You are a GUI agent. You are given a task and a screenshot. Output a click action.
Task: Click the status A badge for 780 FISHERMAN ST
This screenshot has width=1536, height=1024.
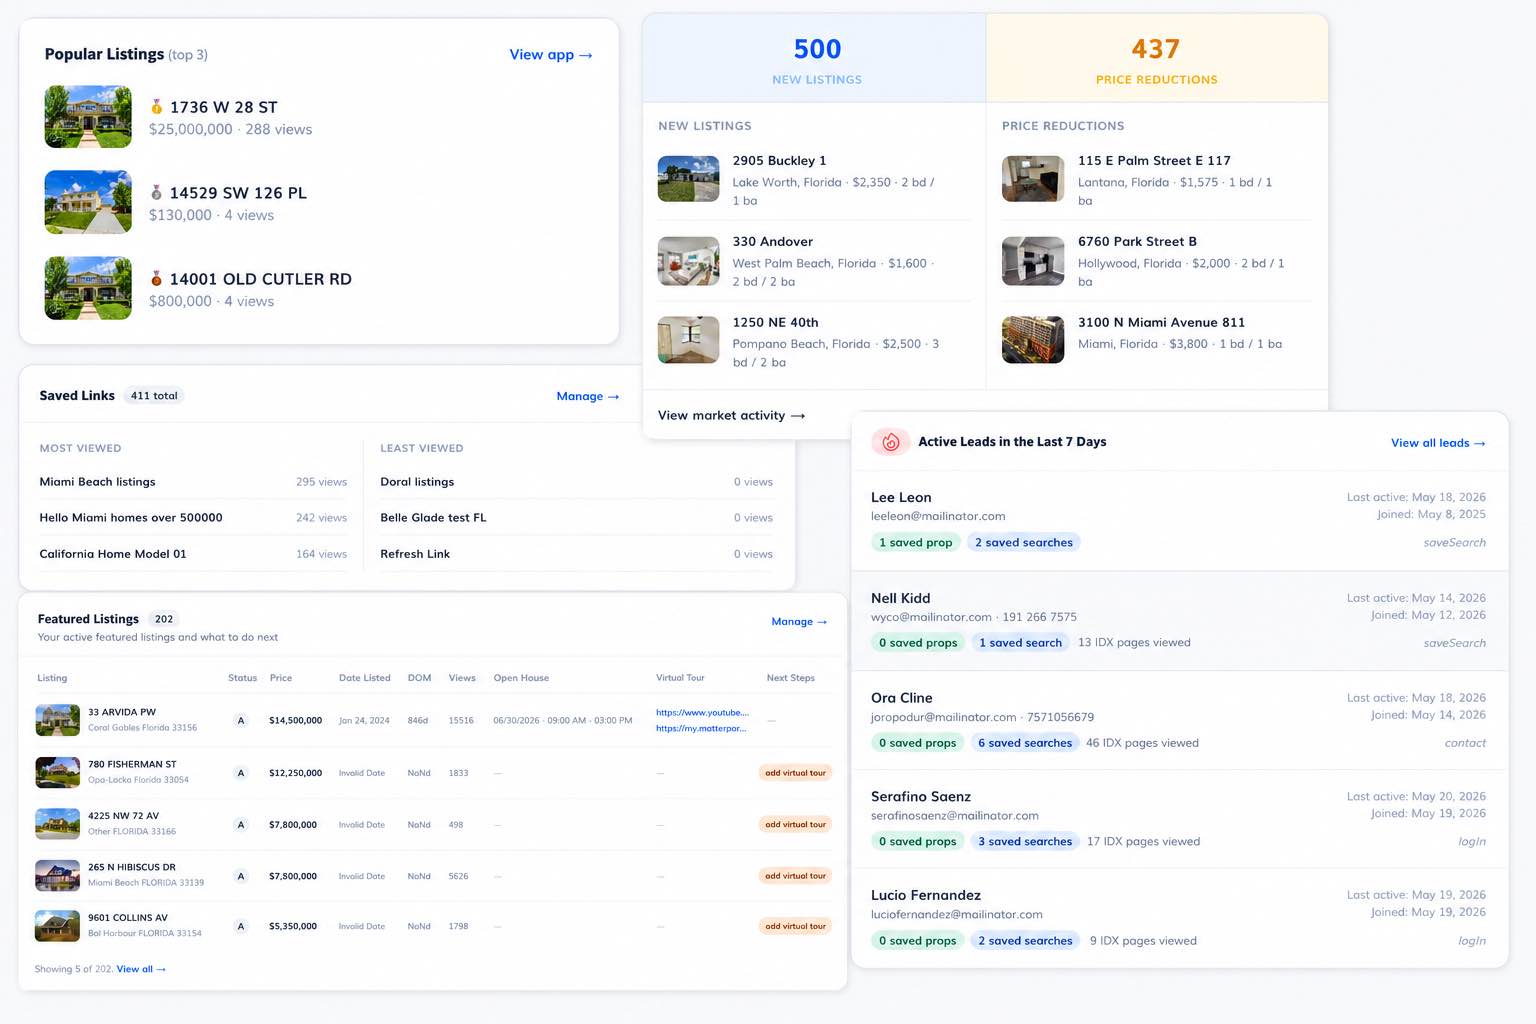(241, 773)
